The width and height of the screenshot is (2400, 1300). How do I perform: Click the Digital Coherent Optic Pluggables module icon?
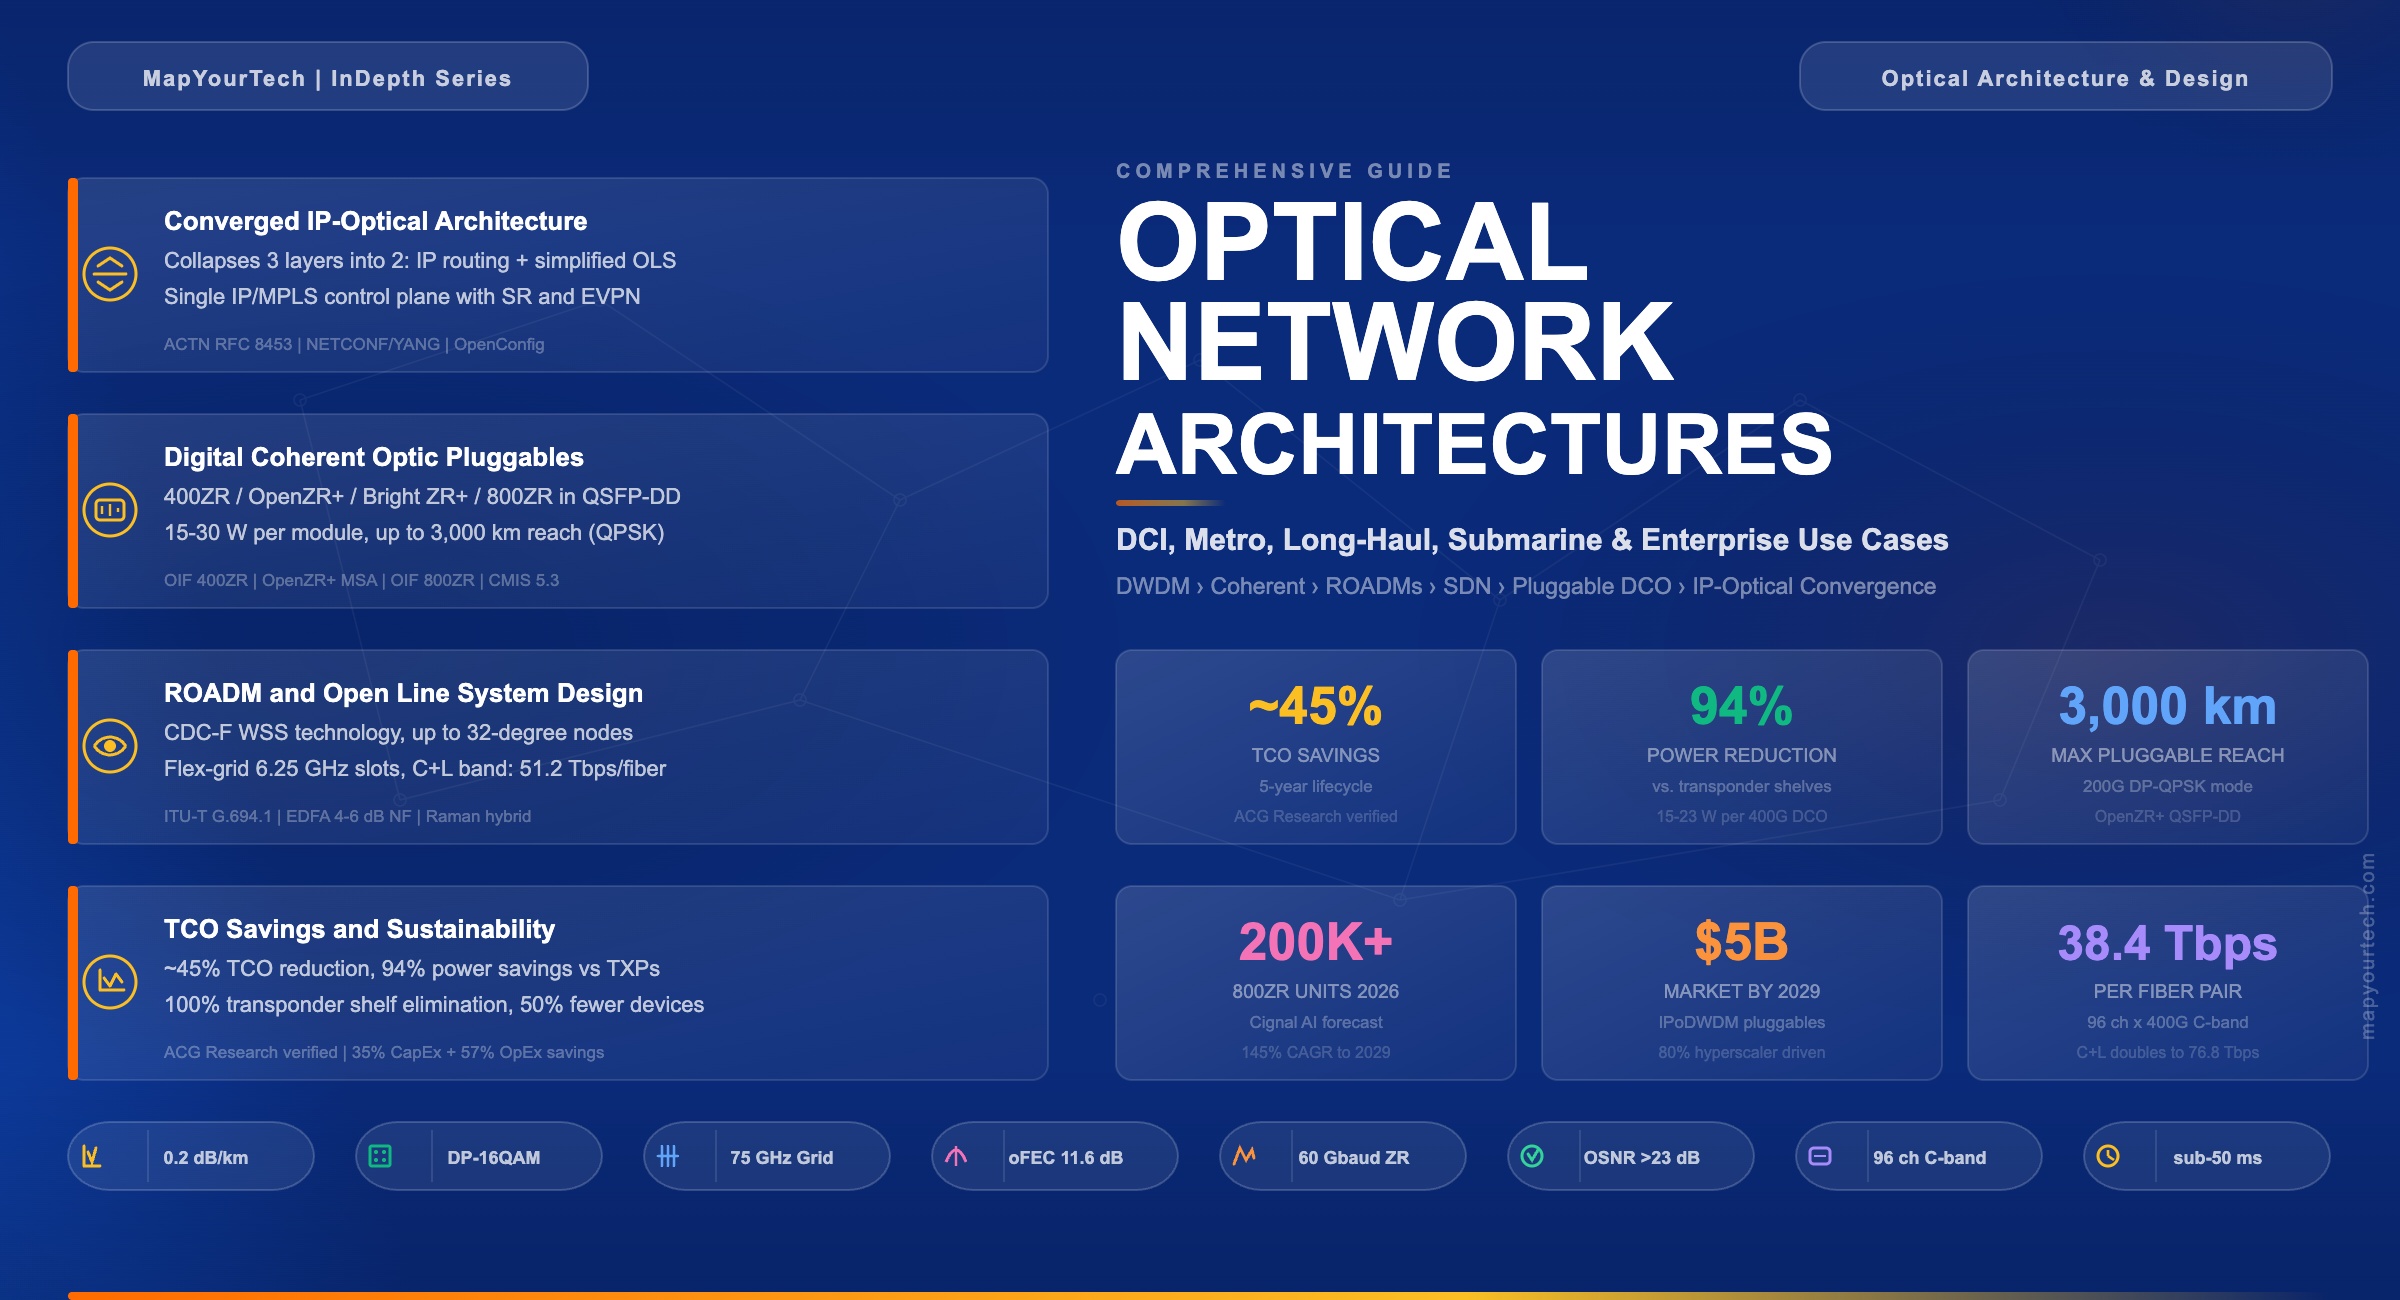point(110,510)
